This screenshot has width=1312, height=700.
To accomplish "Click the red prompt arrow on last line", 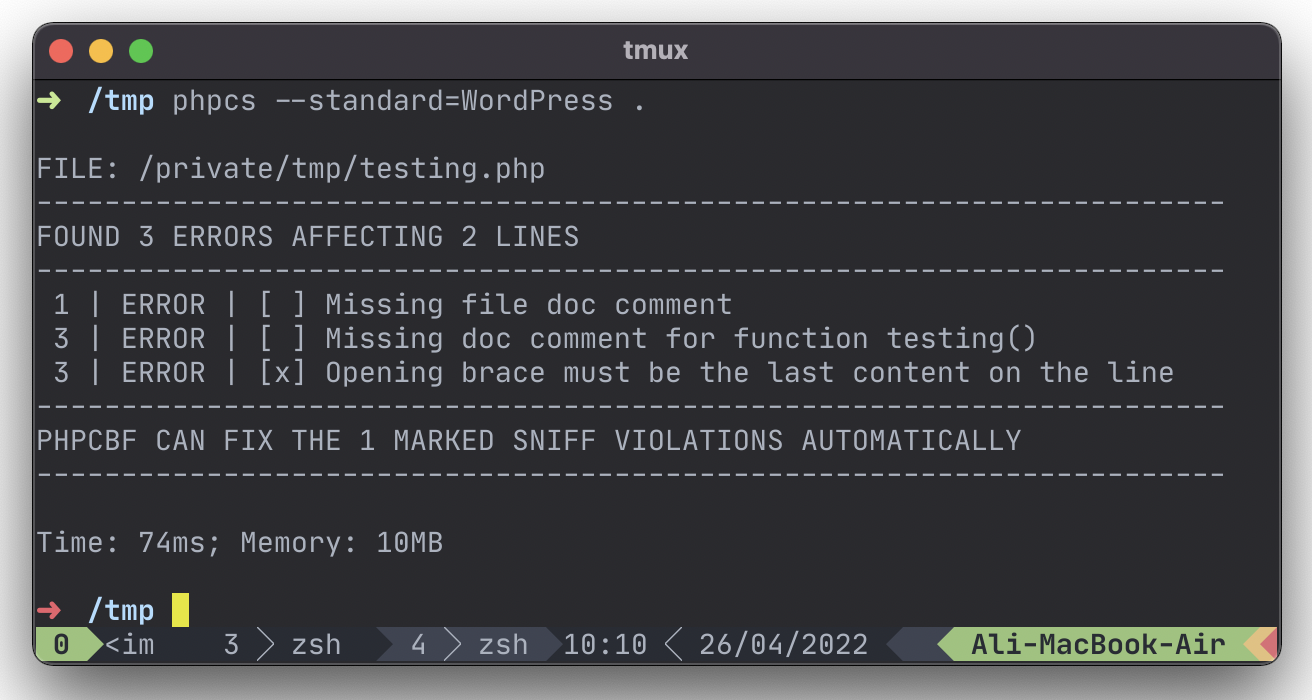I will tap(49, 610).
